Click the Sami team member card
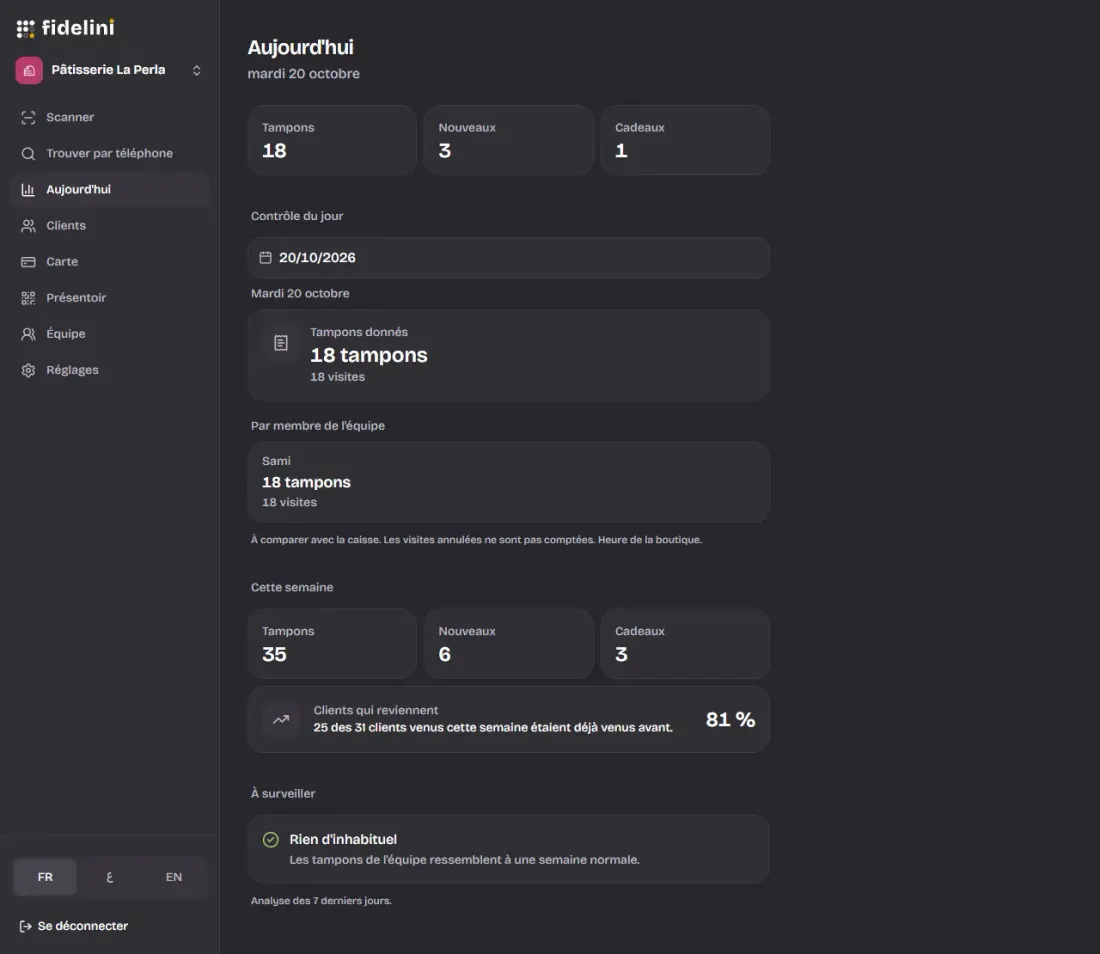Viewport: 1100px width, 954px height. pos(509,482)
